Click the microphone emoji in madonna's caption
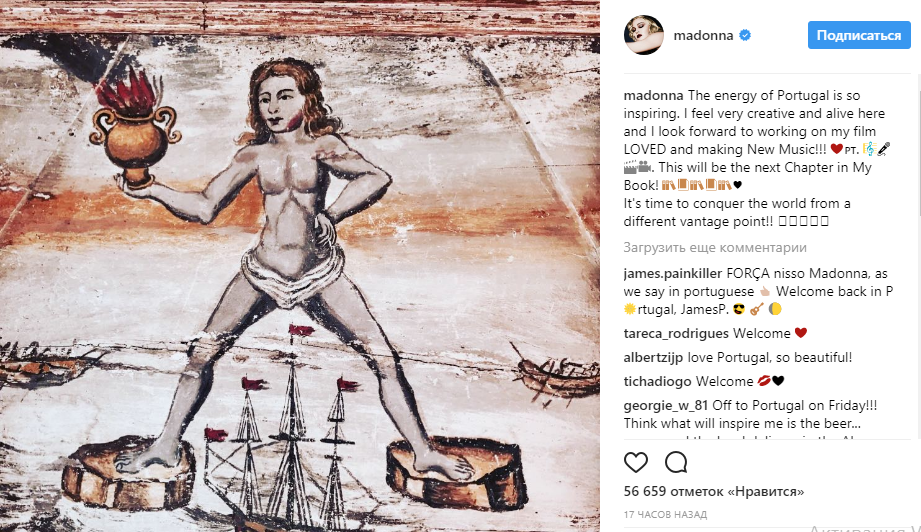This screenshot has height=532, width=921. coord(883,149)
